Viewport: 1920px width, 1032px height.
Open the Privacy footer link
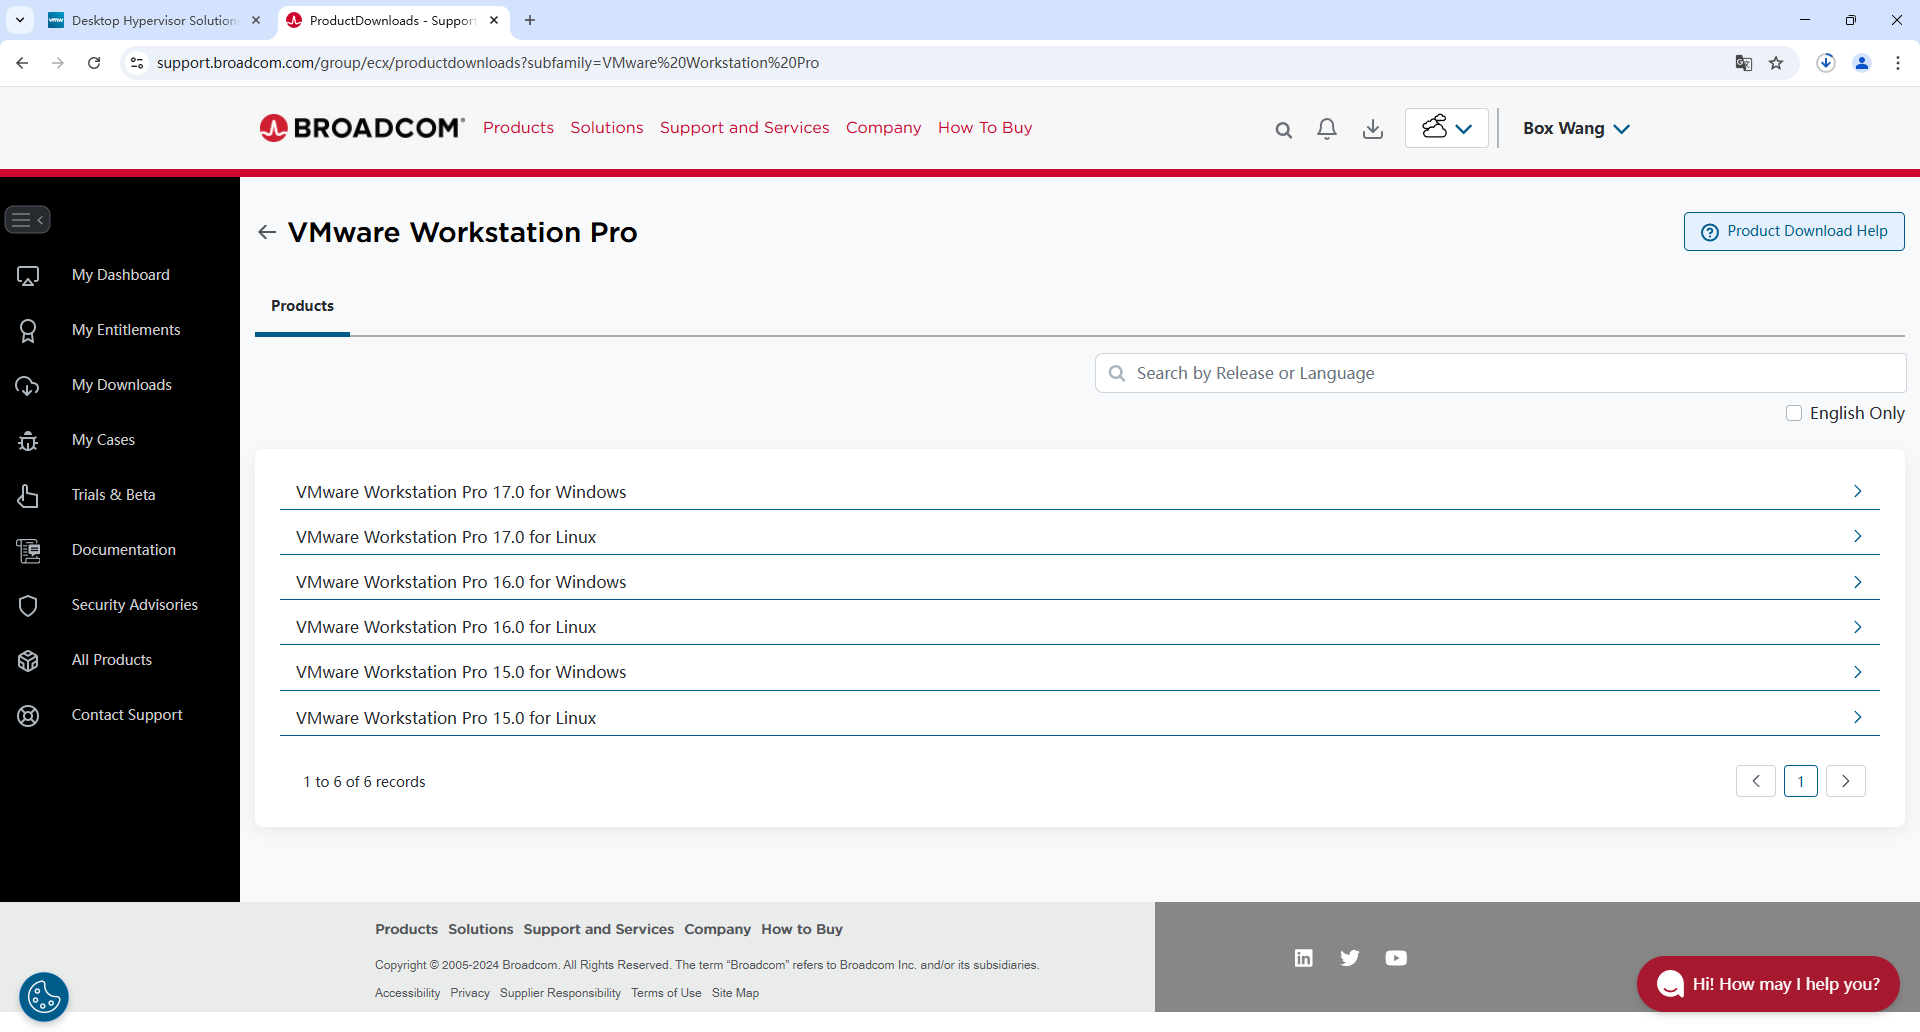pyautogui.click(x=470, y=993)
